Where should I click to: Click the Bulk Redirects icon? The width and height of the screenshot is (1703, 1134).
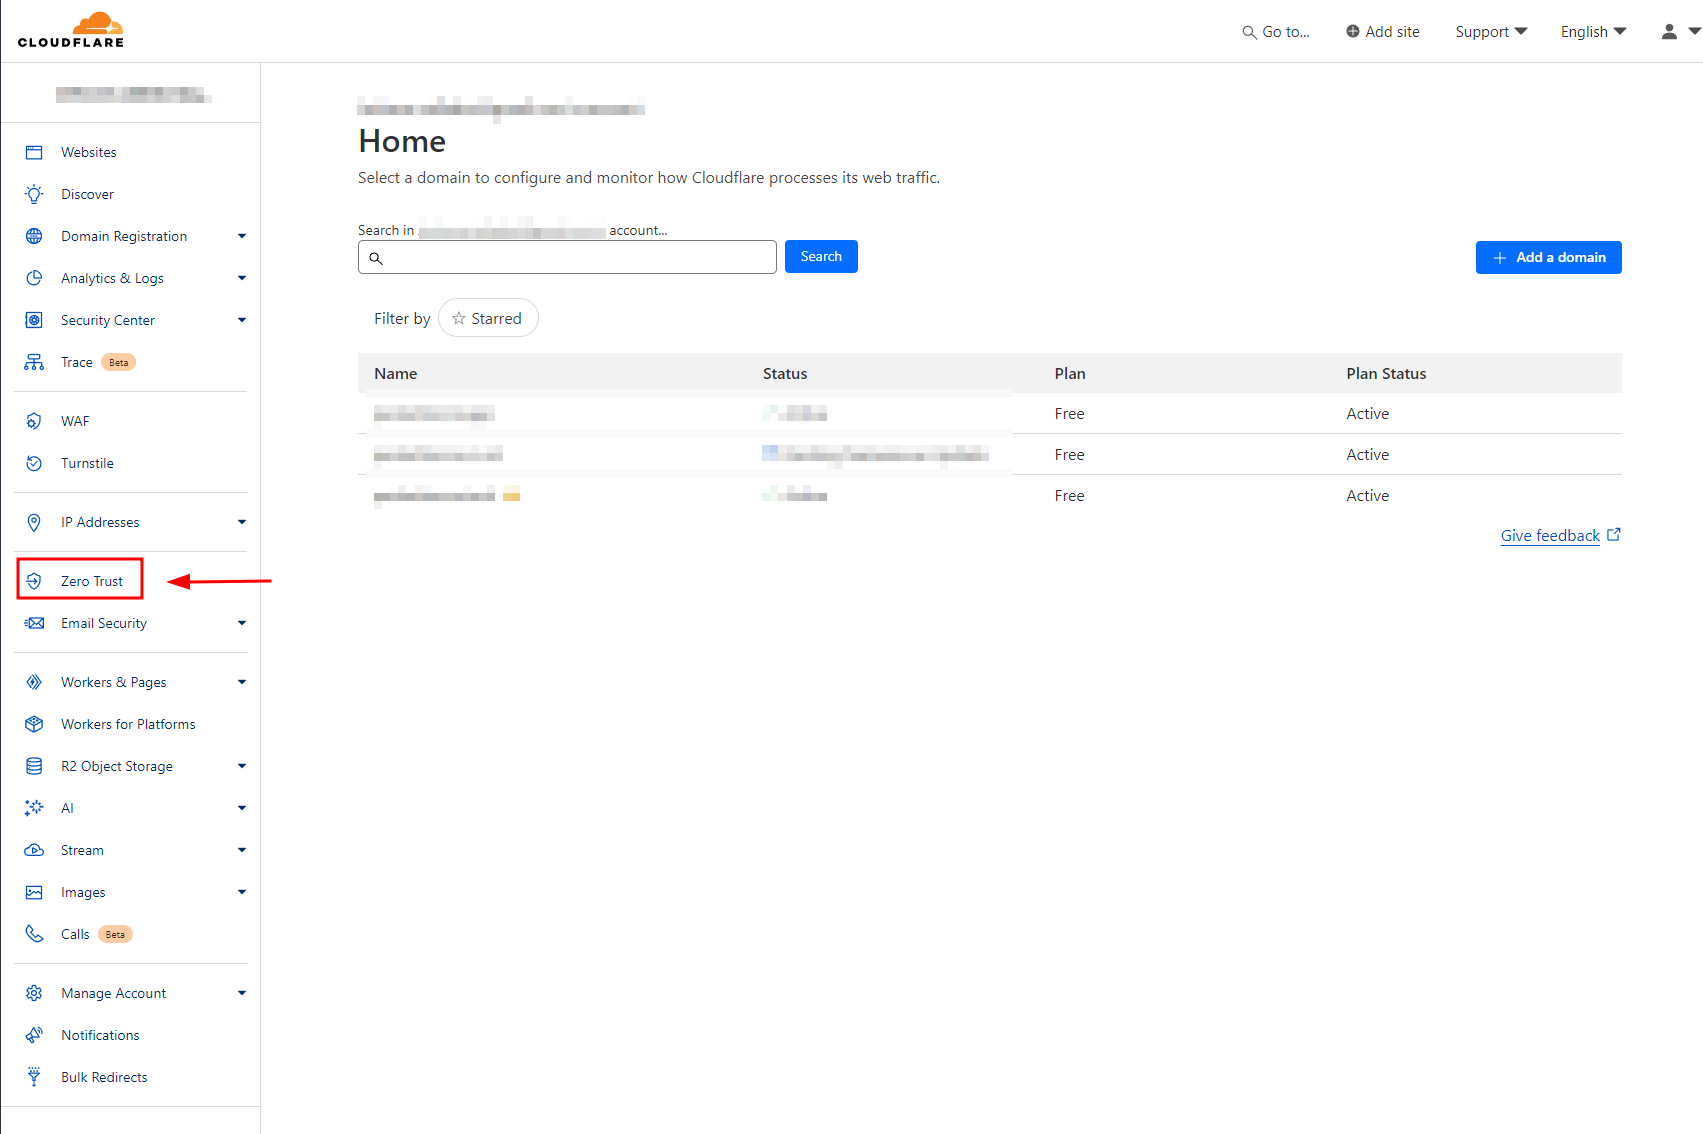pyautogui.click(x=34, y=1077)
